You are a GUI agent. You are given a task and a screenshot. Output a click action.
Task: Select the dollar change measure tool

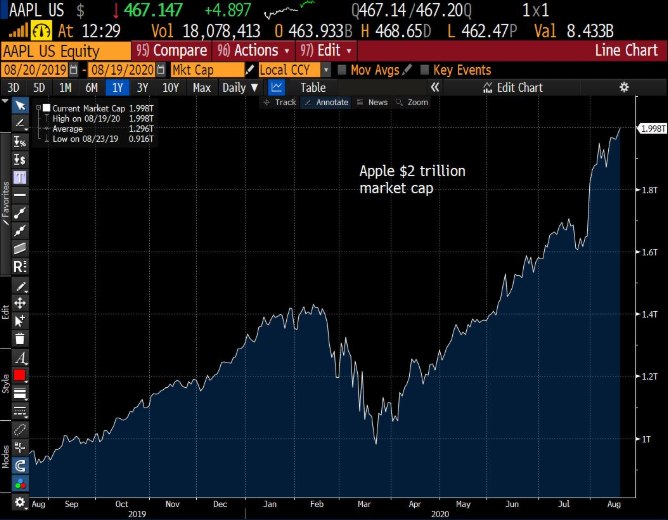coord(20,159)
